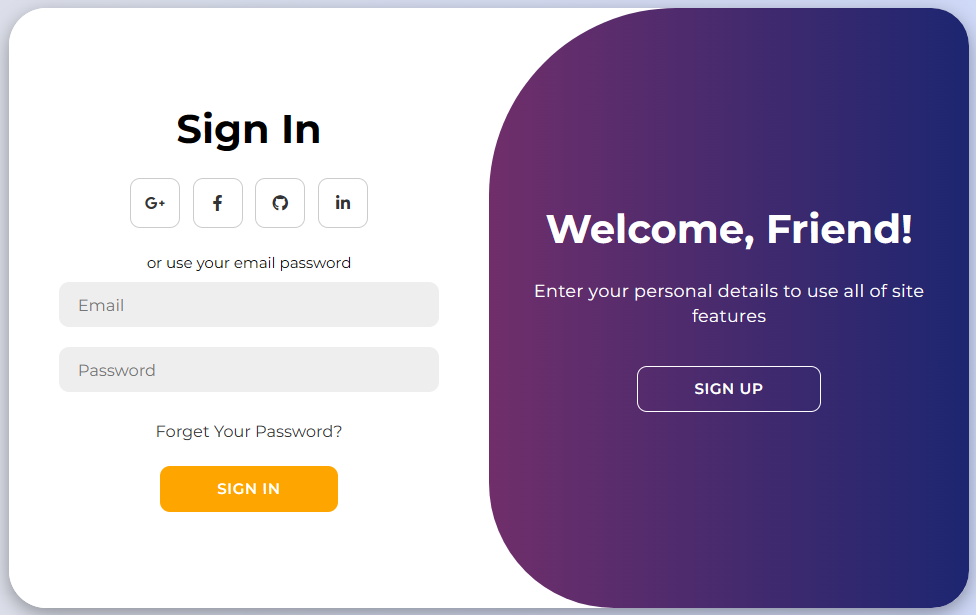Hit the GitHub octocat social button
The height and width of the screenshot is (615, 976).
[280, 203]
